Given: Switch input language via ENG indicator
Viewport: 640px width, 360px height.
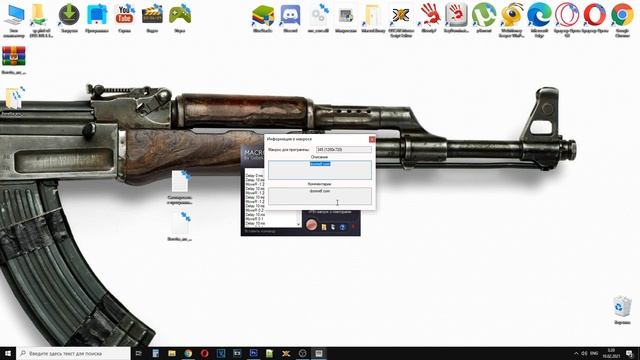Looking at the screenshot, I should pos(594,353).
